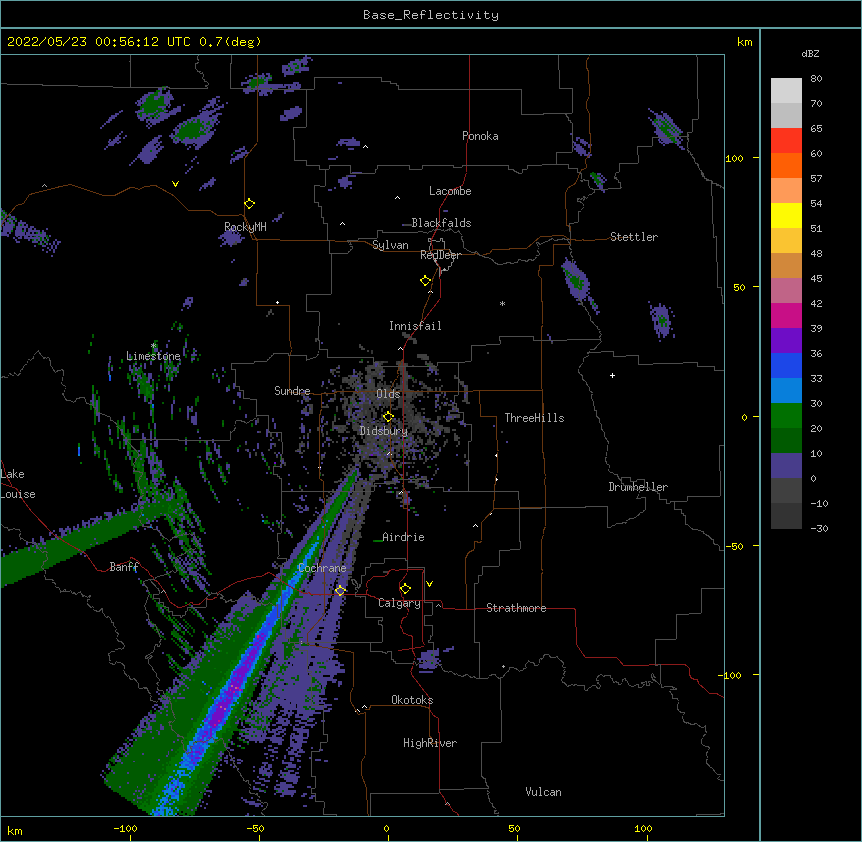The width and height of the screenshot is (862, 842).
Task: Click the HighRiver label
Action: pos(430,743)
